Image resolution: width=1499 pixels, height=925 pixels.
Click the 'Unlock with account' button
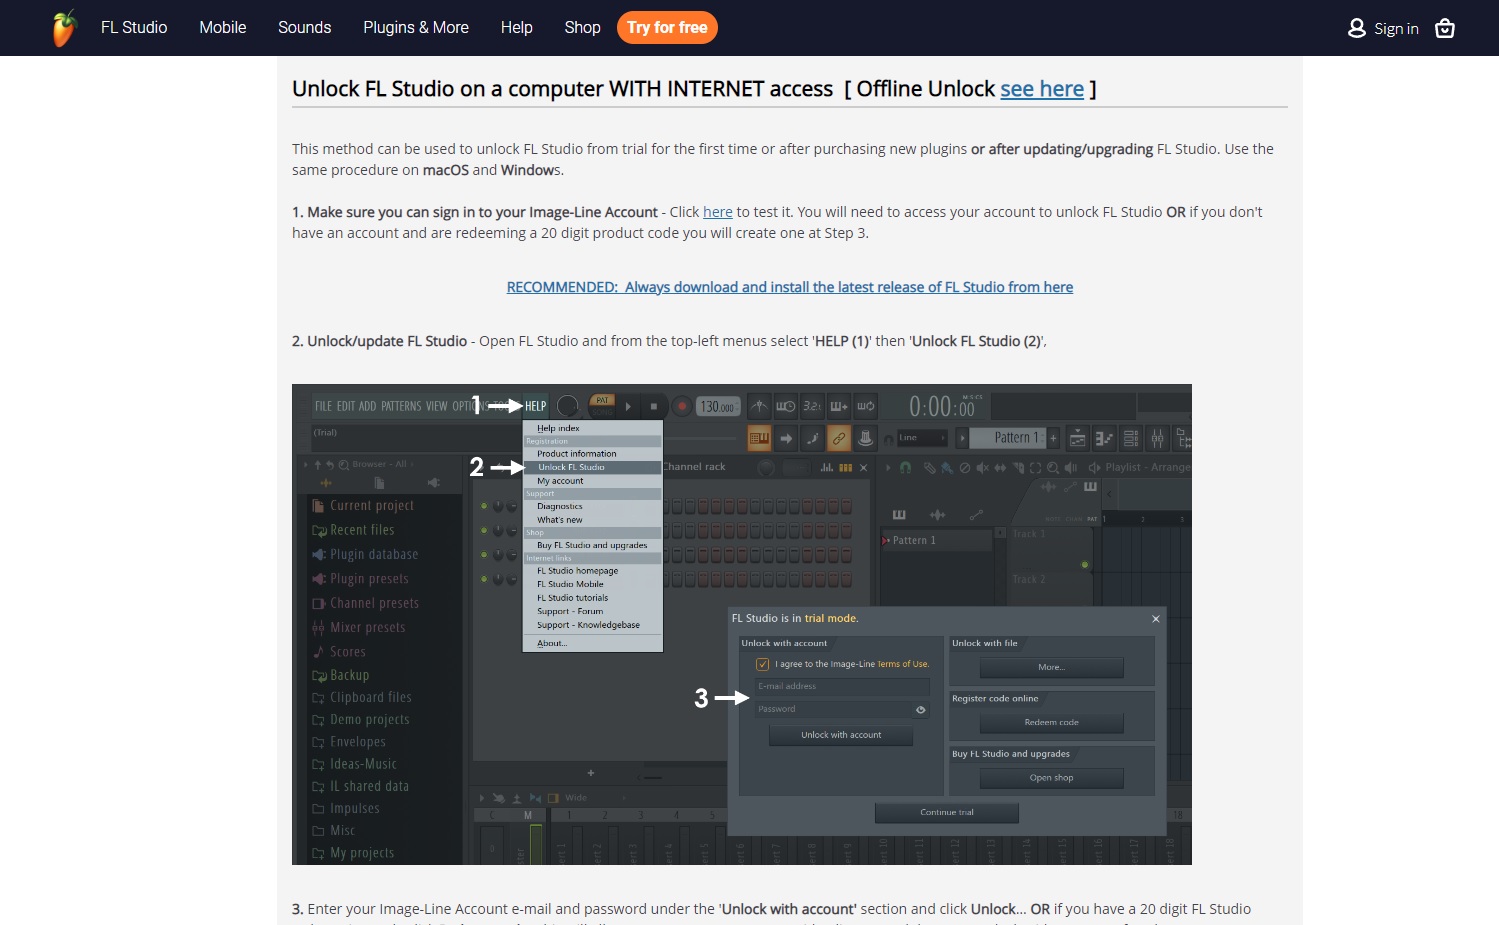841,735
